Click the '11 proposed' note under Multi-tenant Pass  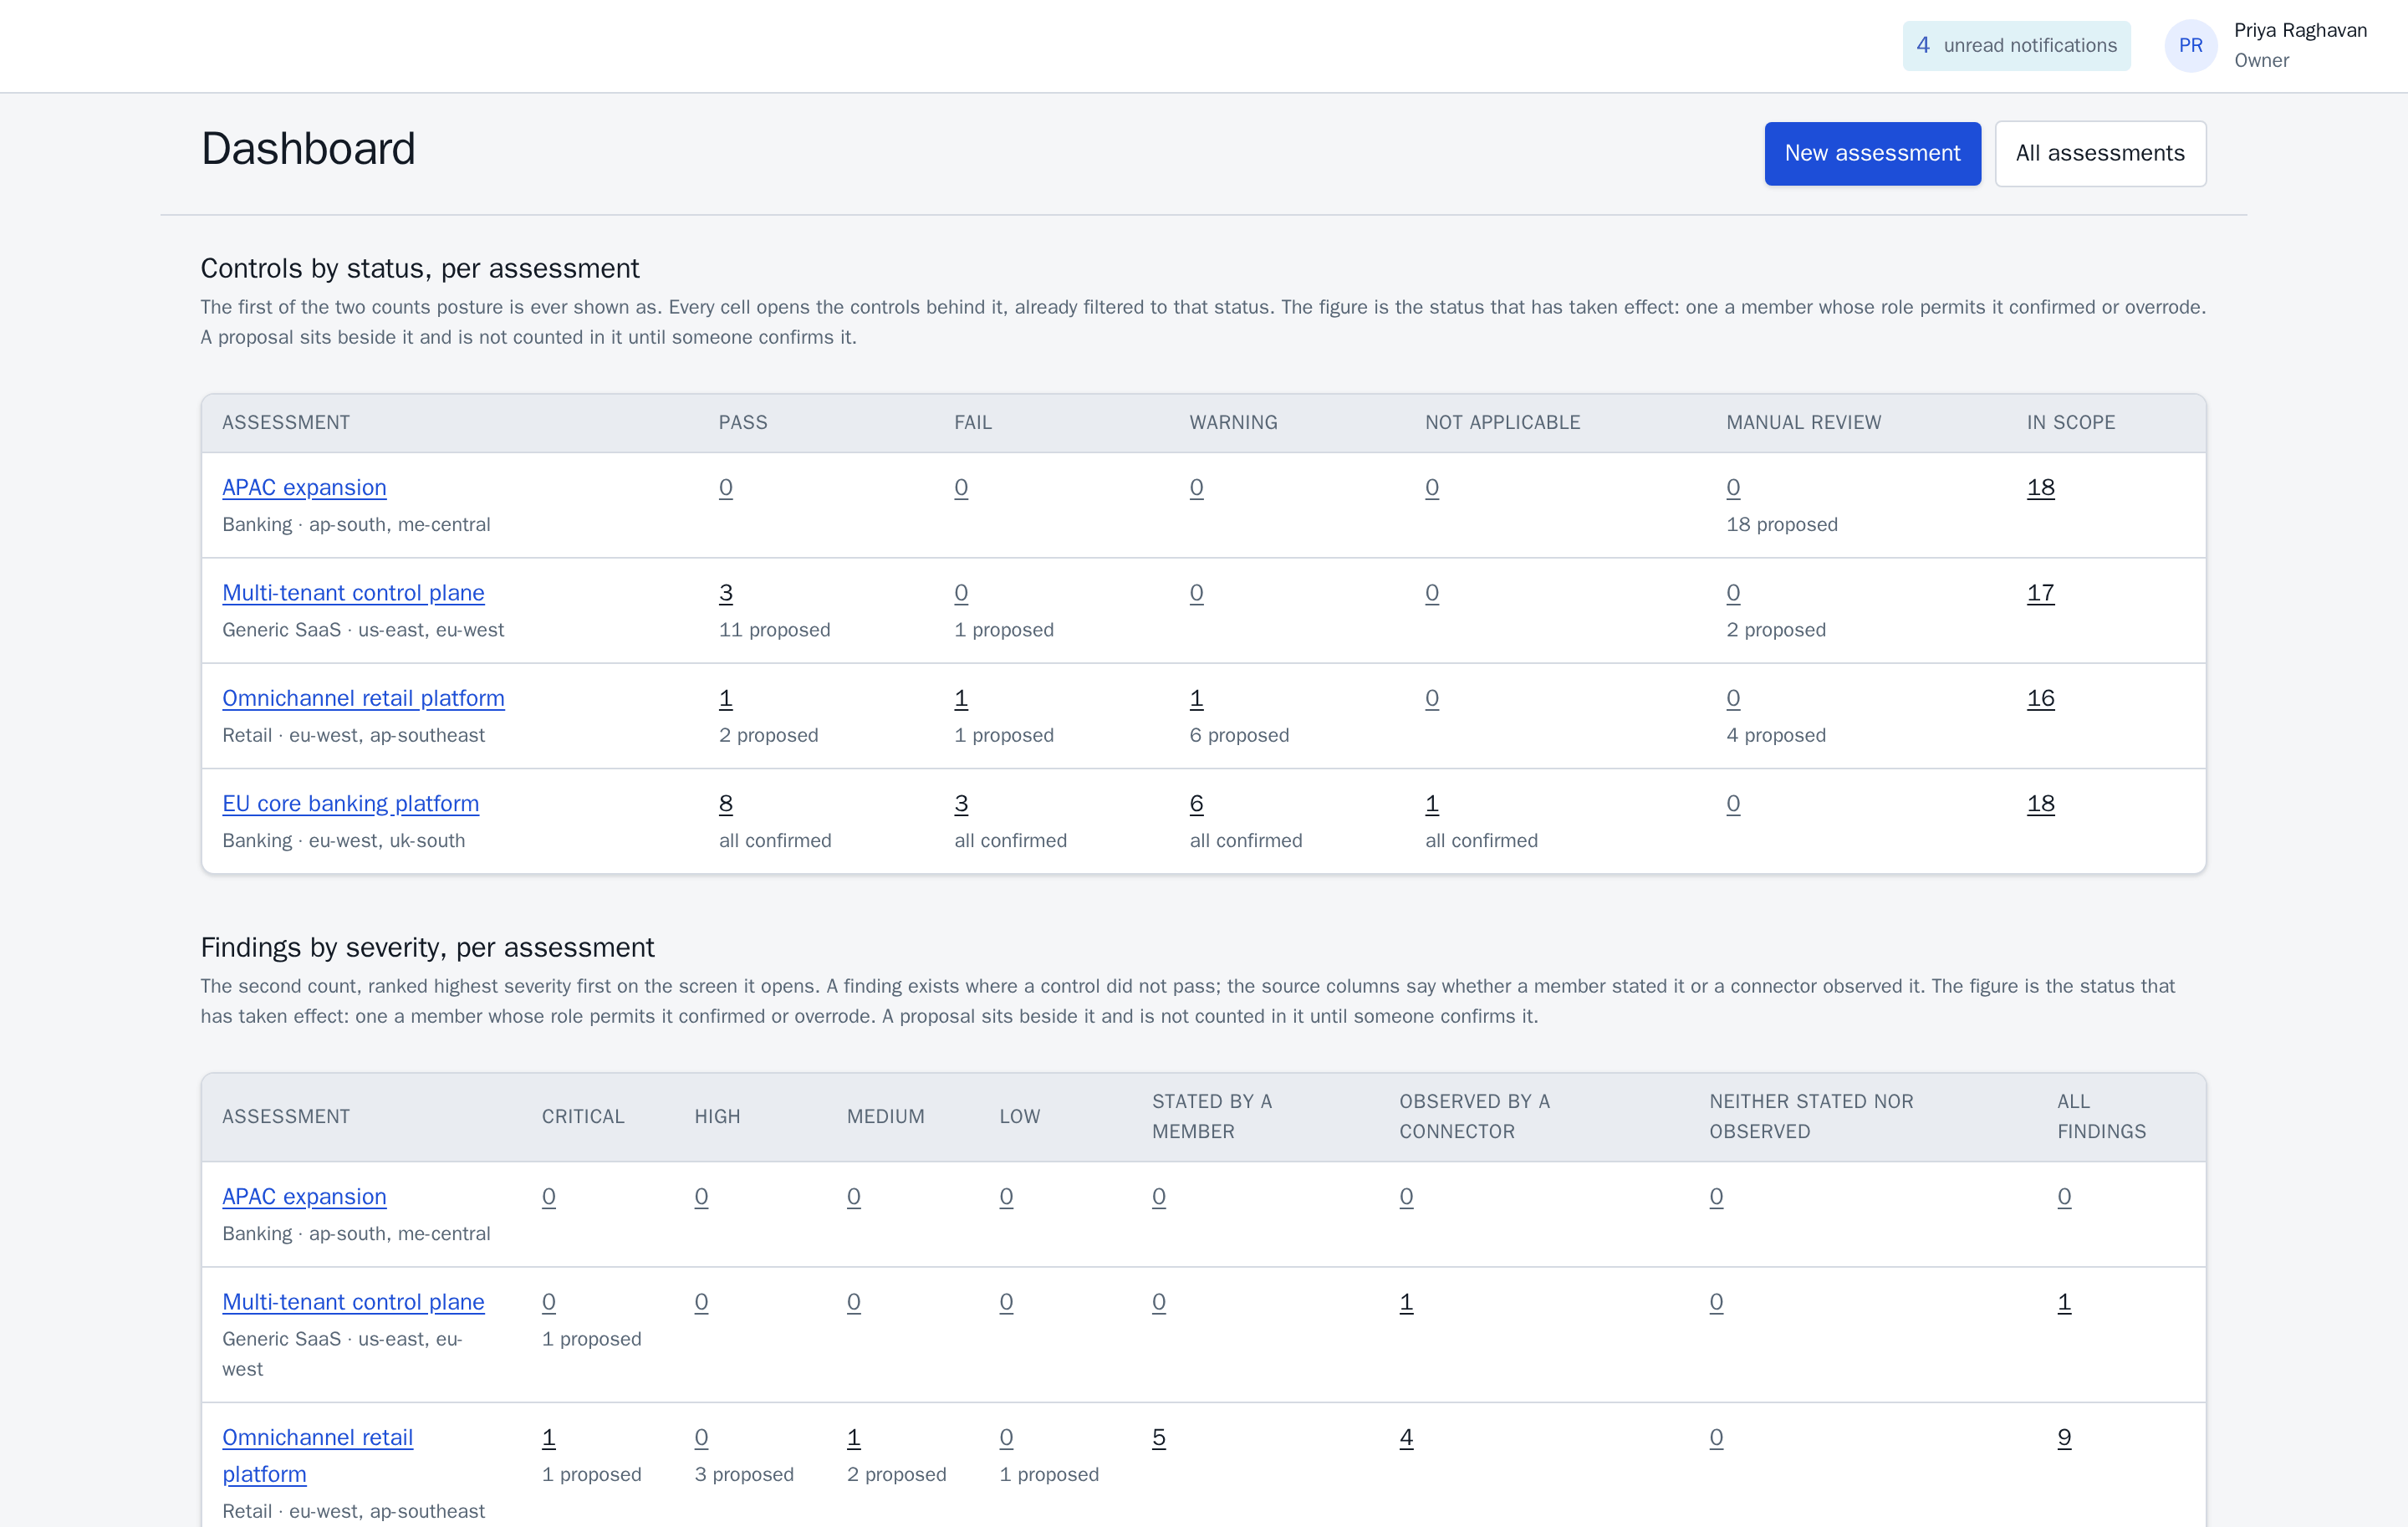click(x=775, y=629)
